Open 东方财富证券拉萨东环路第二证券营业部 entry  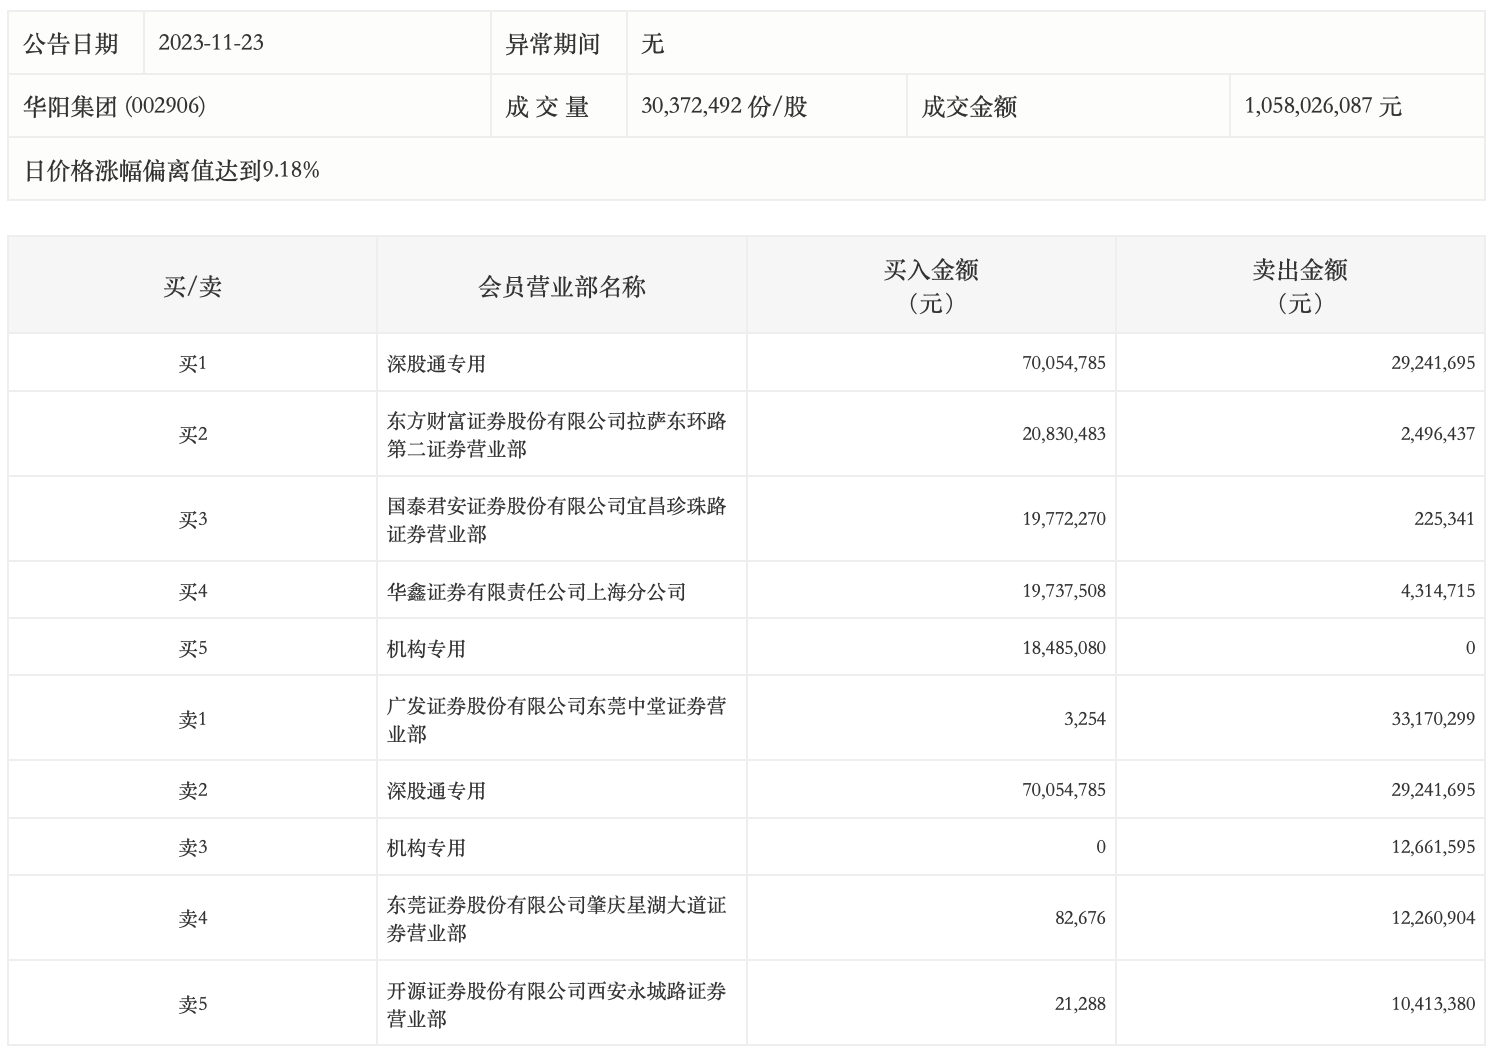(556, 435)
